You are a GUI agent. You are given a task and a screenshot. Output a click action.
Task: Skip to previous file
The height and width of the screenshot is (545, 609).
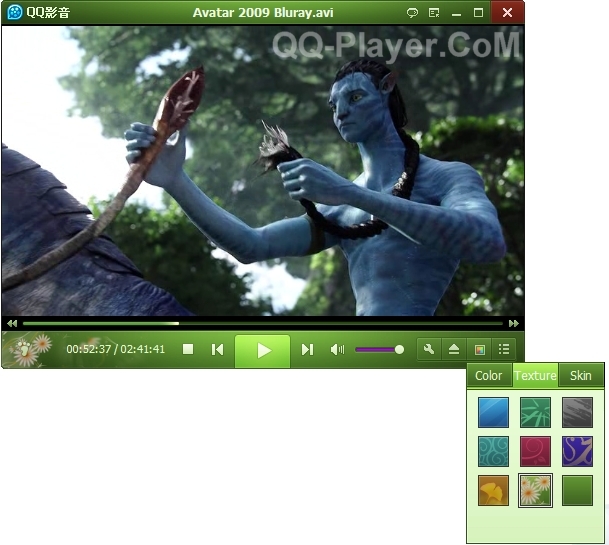pos(218,350)
